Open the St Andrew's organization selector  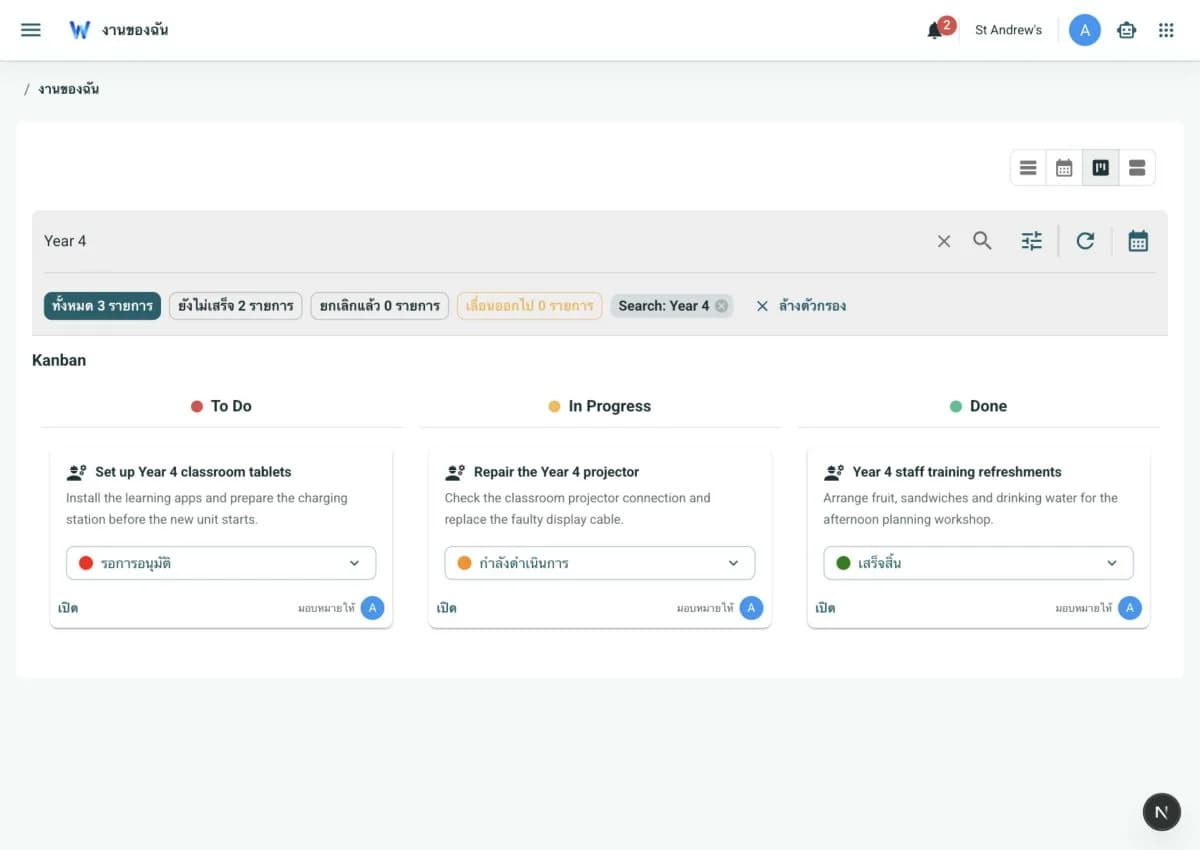point(1008,30)
